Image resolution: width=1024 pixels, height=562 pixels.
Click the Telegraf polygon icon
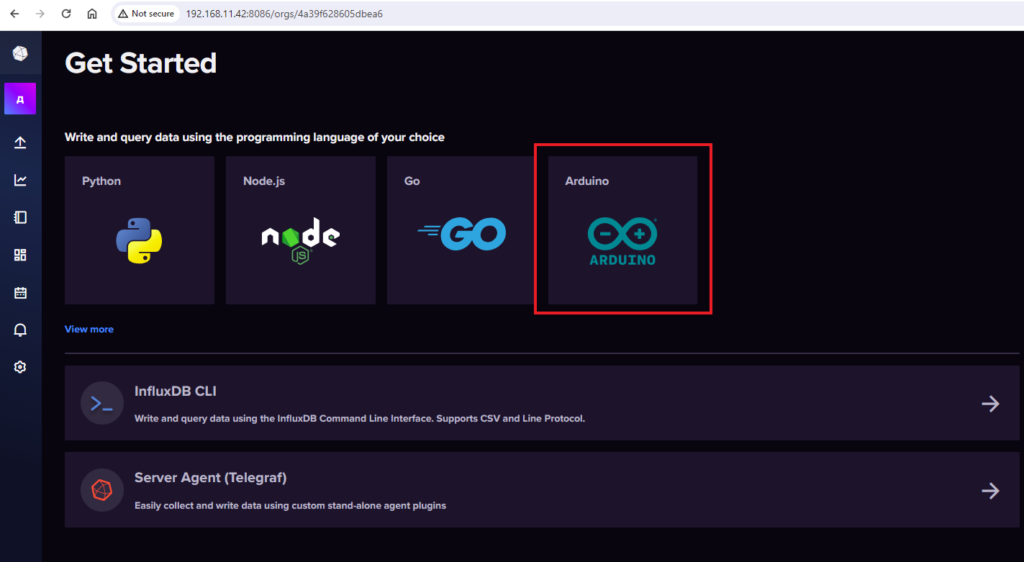102,490
